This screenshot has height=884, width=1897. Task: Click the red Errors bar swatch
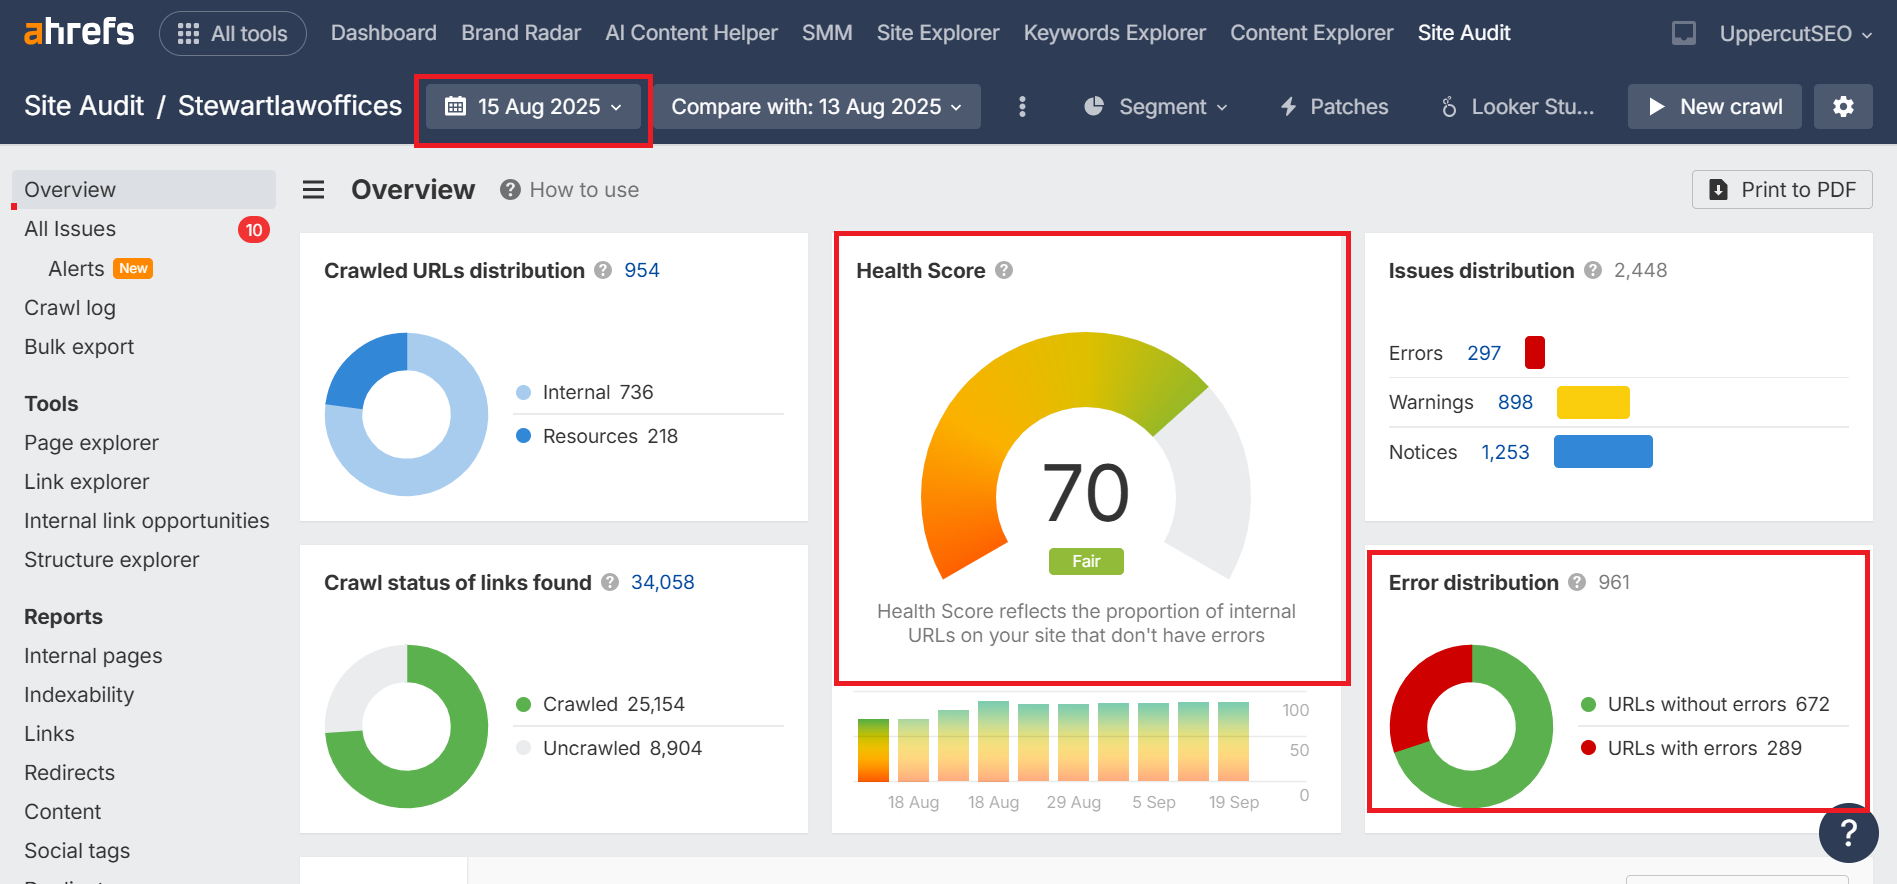(1535, 353)
